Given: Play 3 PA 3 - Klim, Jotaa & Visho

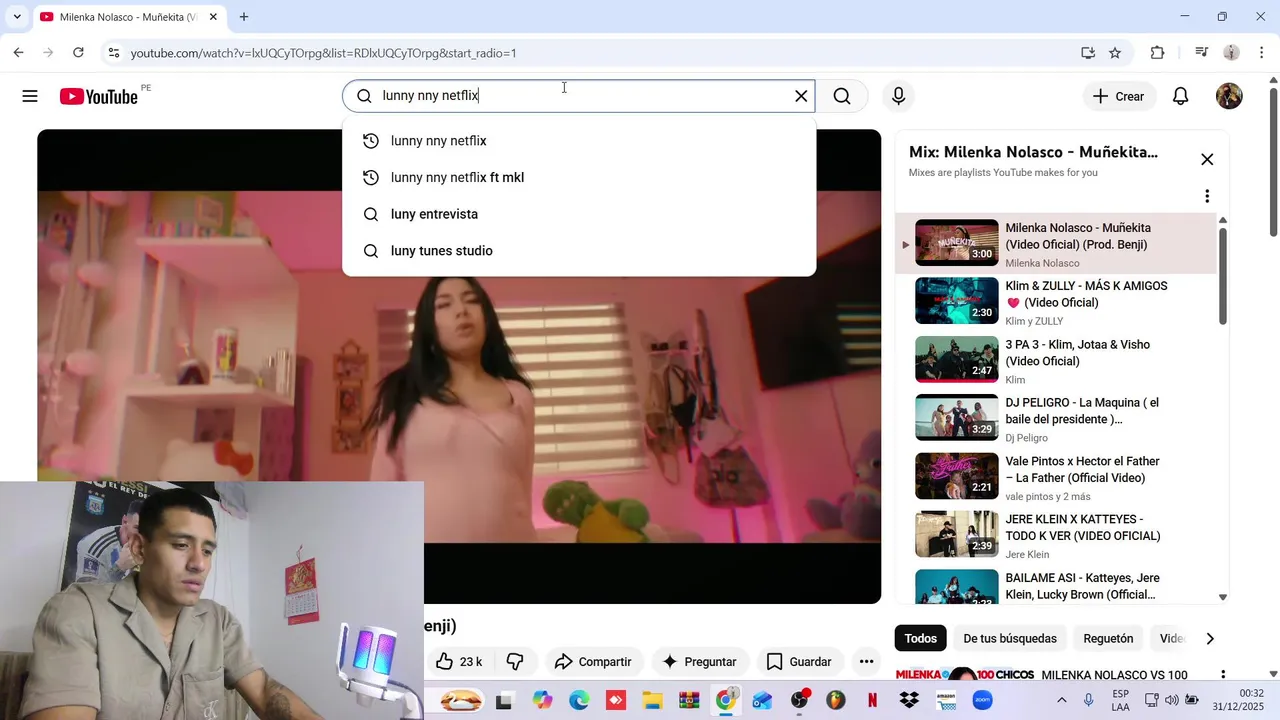Looking at the screenshot, I should coord(1055,360).
